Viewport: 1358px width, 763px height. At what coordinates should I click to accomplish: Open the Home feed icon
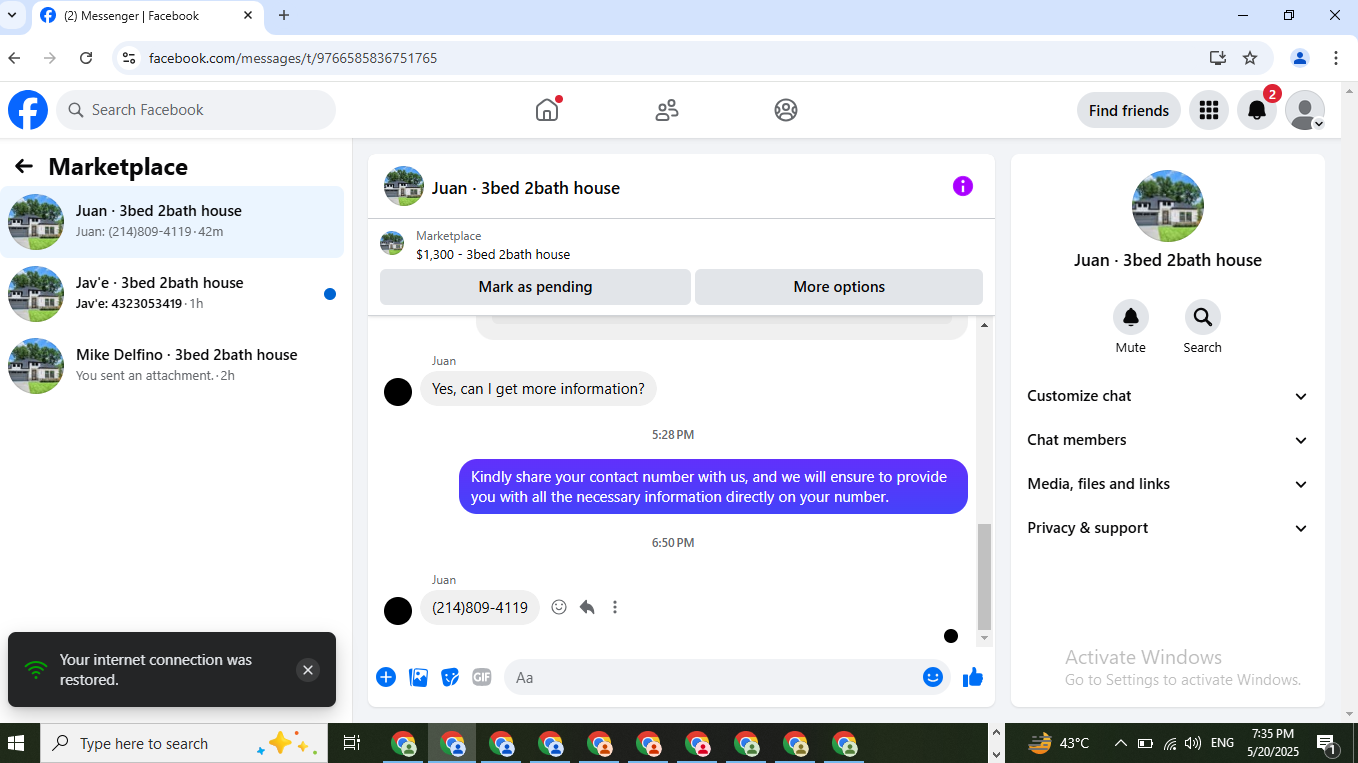click(x=547, y=110)
